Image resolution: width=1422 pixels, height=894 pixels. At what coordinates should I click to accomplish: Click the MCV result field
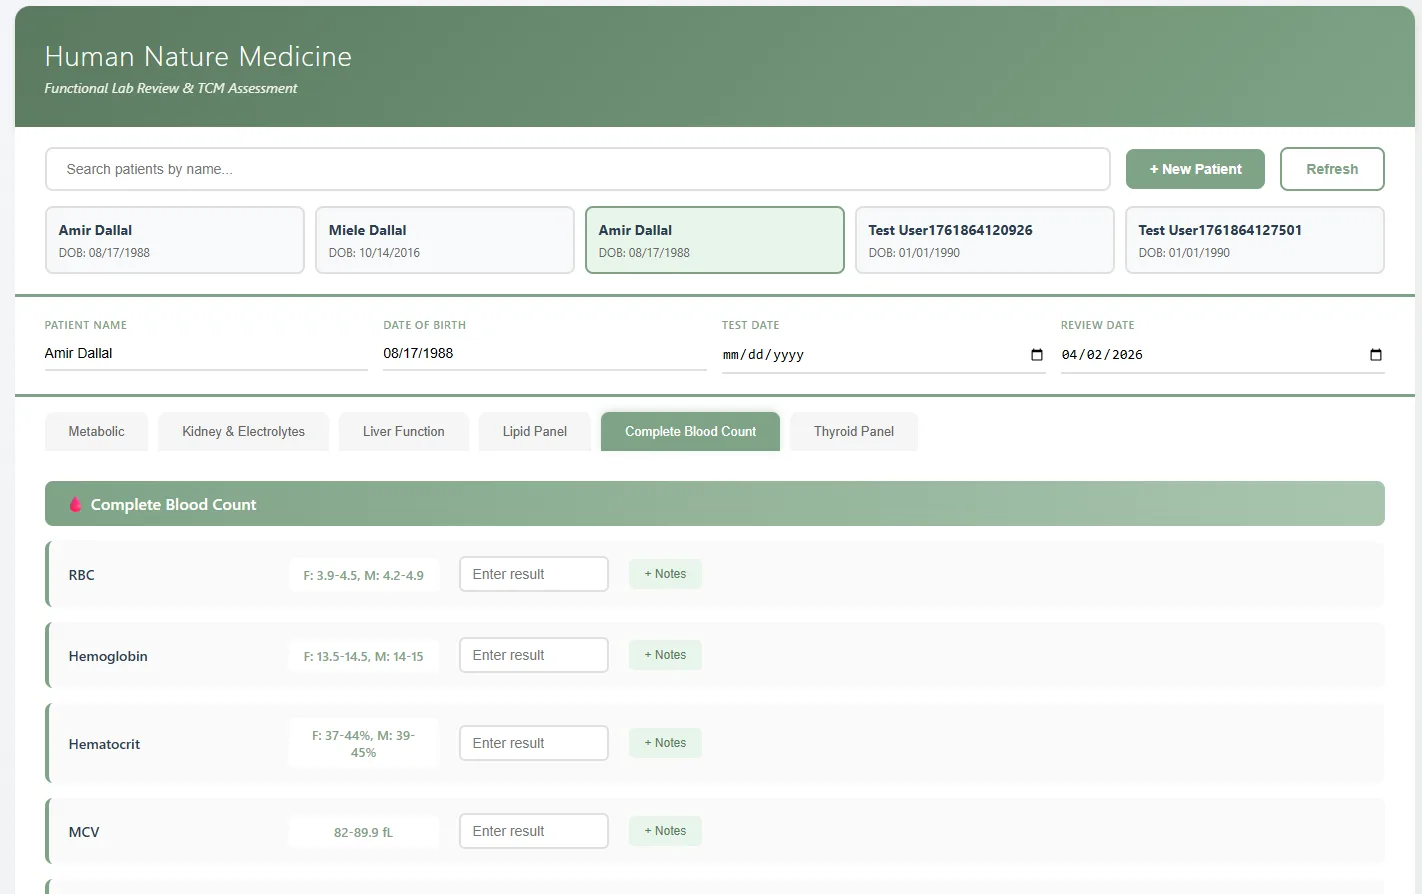click(534, 831)
